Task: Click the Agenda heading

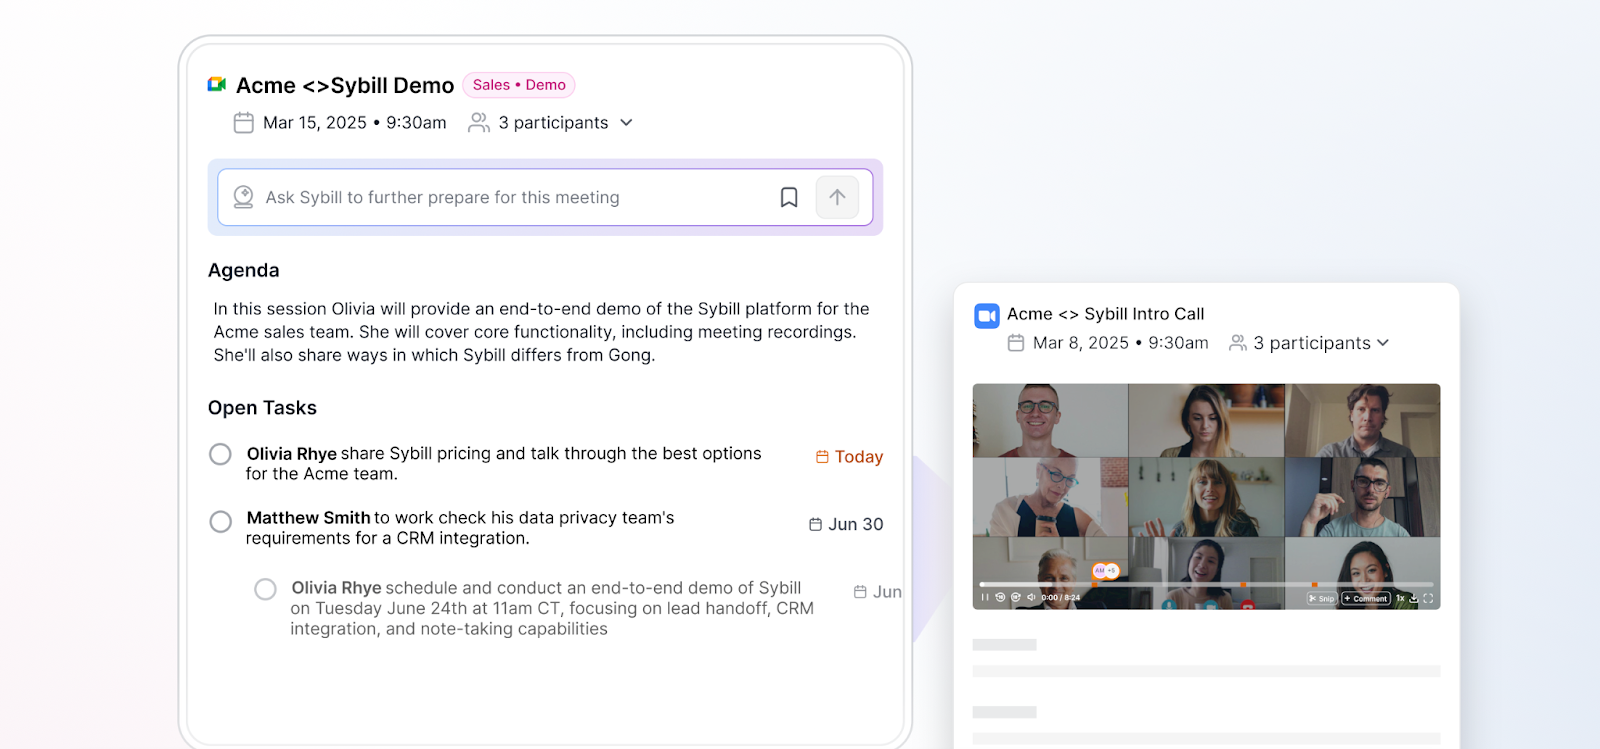Action: [244, 271]
